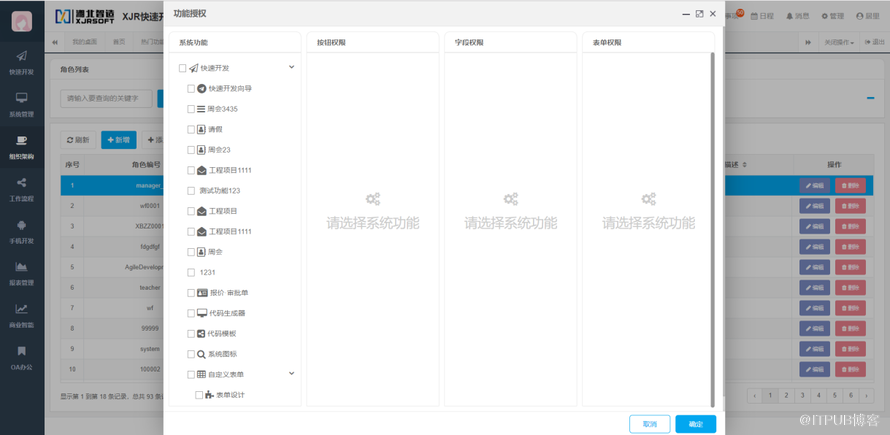Select the 报价-审批单 checkbox

click(191, 293)
